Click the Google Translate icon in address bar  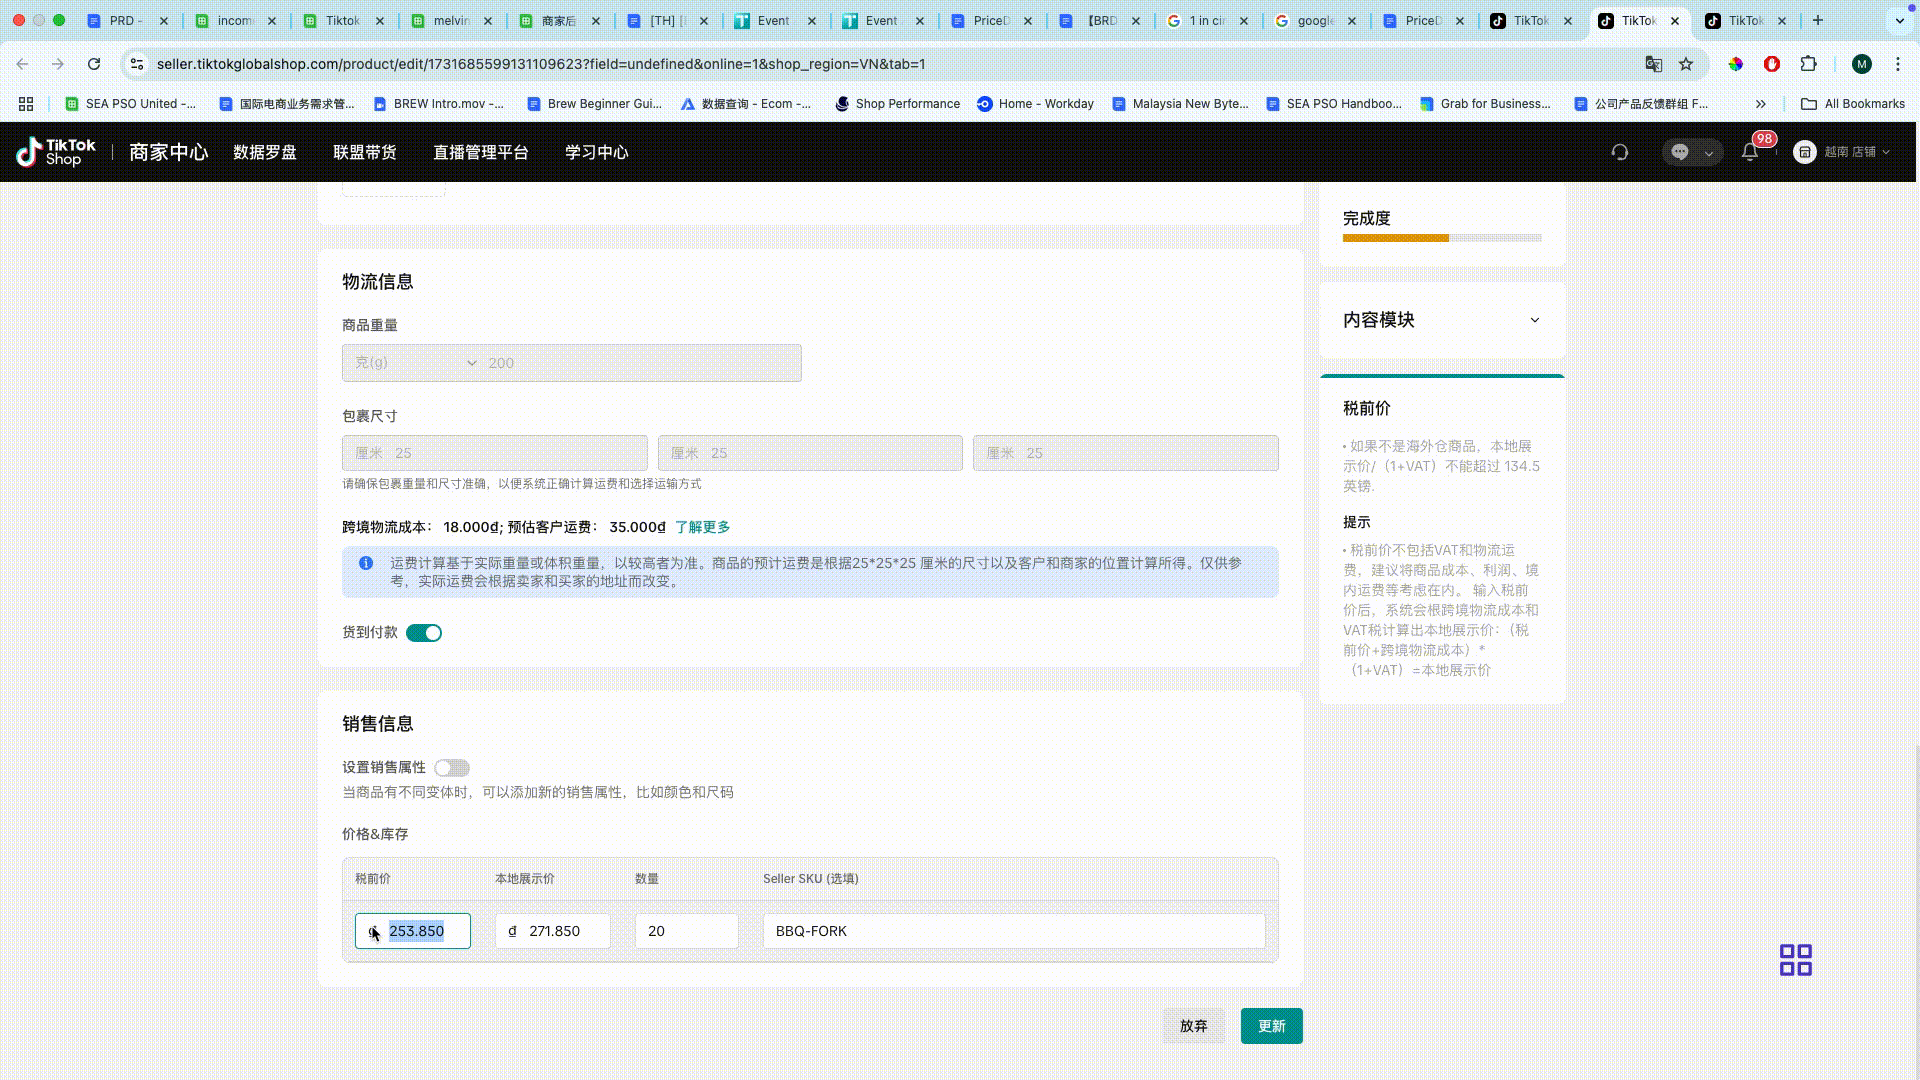click(x=1653, y=64)
